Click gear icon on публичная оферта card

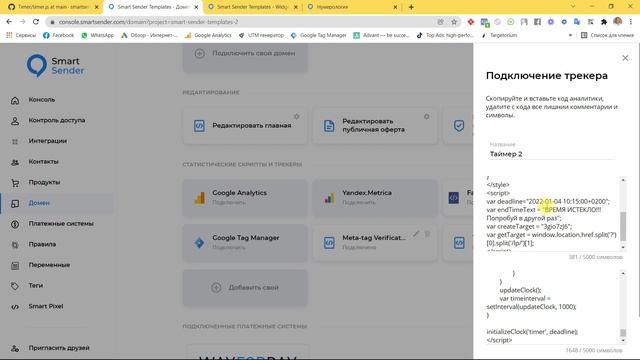pos(427,116)
